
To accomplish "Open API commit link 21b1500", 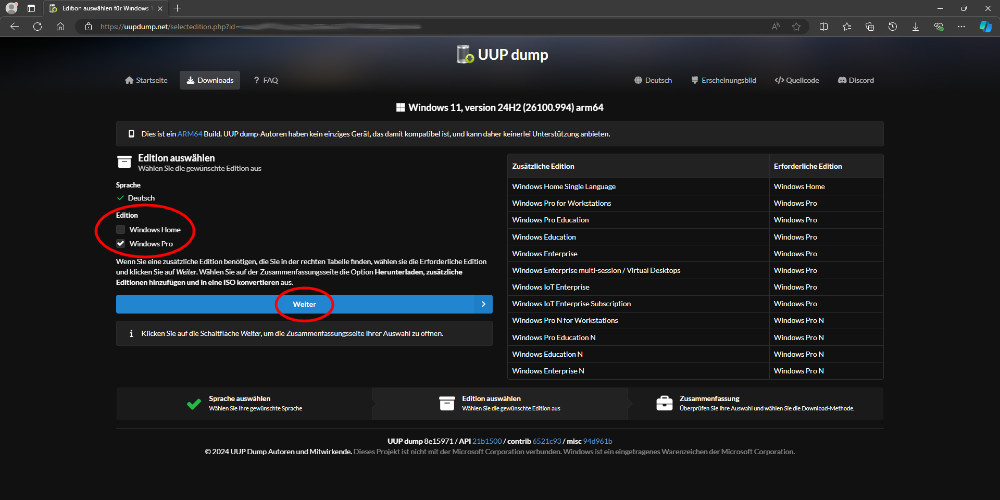I will point(487,441).
